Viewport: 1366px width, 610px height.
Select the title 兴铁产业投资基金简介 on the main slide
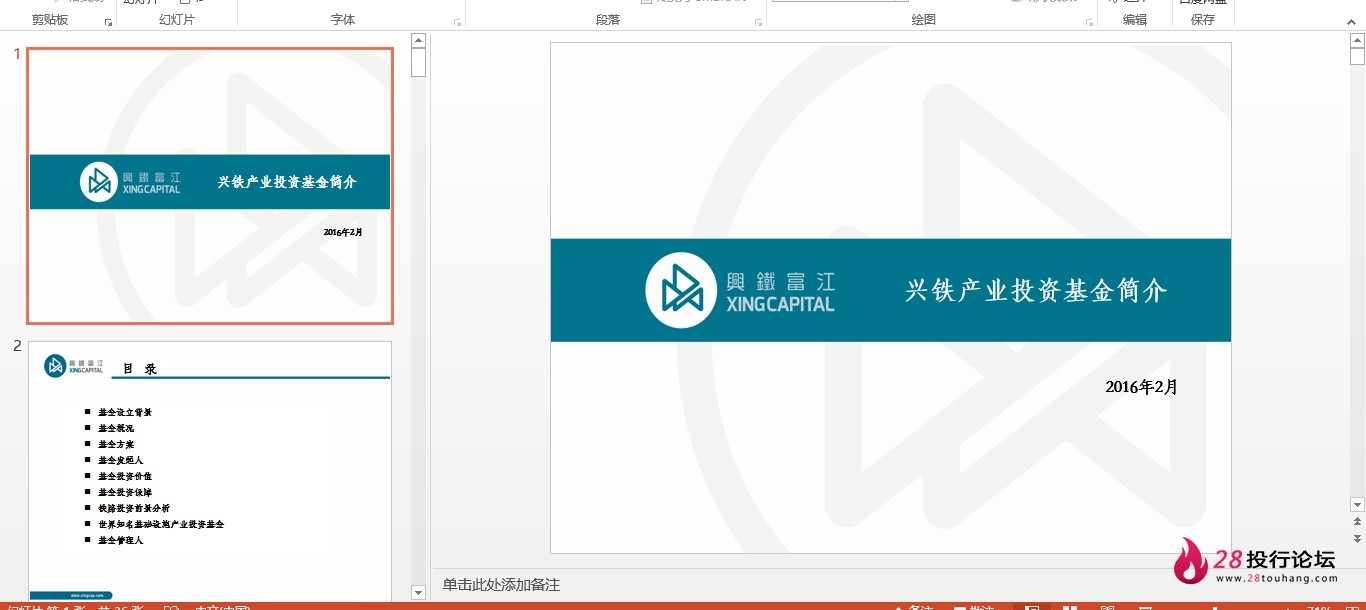[1036, 291]
